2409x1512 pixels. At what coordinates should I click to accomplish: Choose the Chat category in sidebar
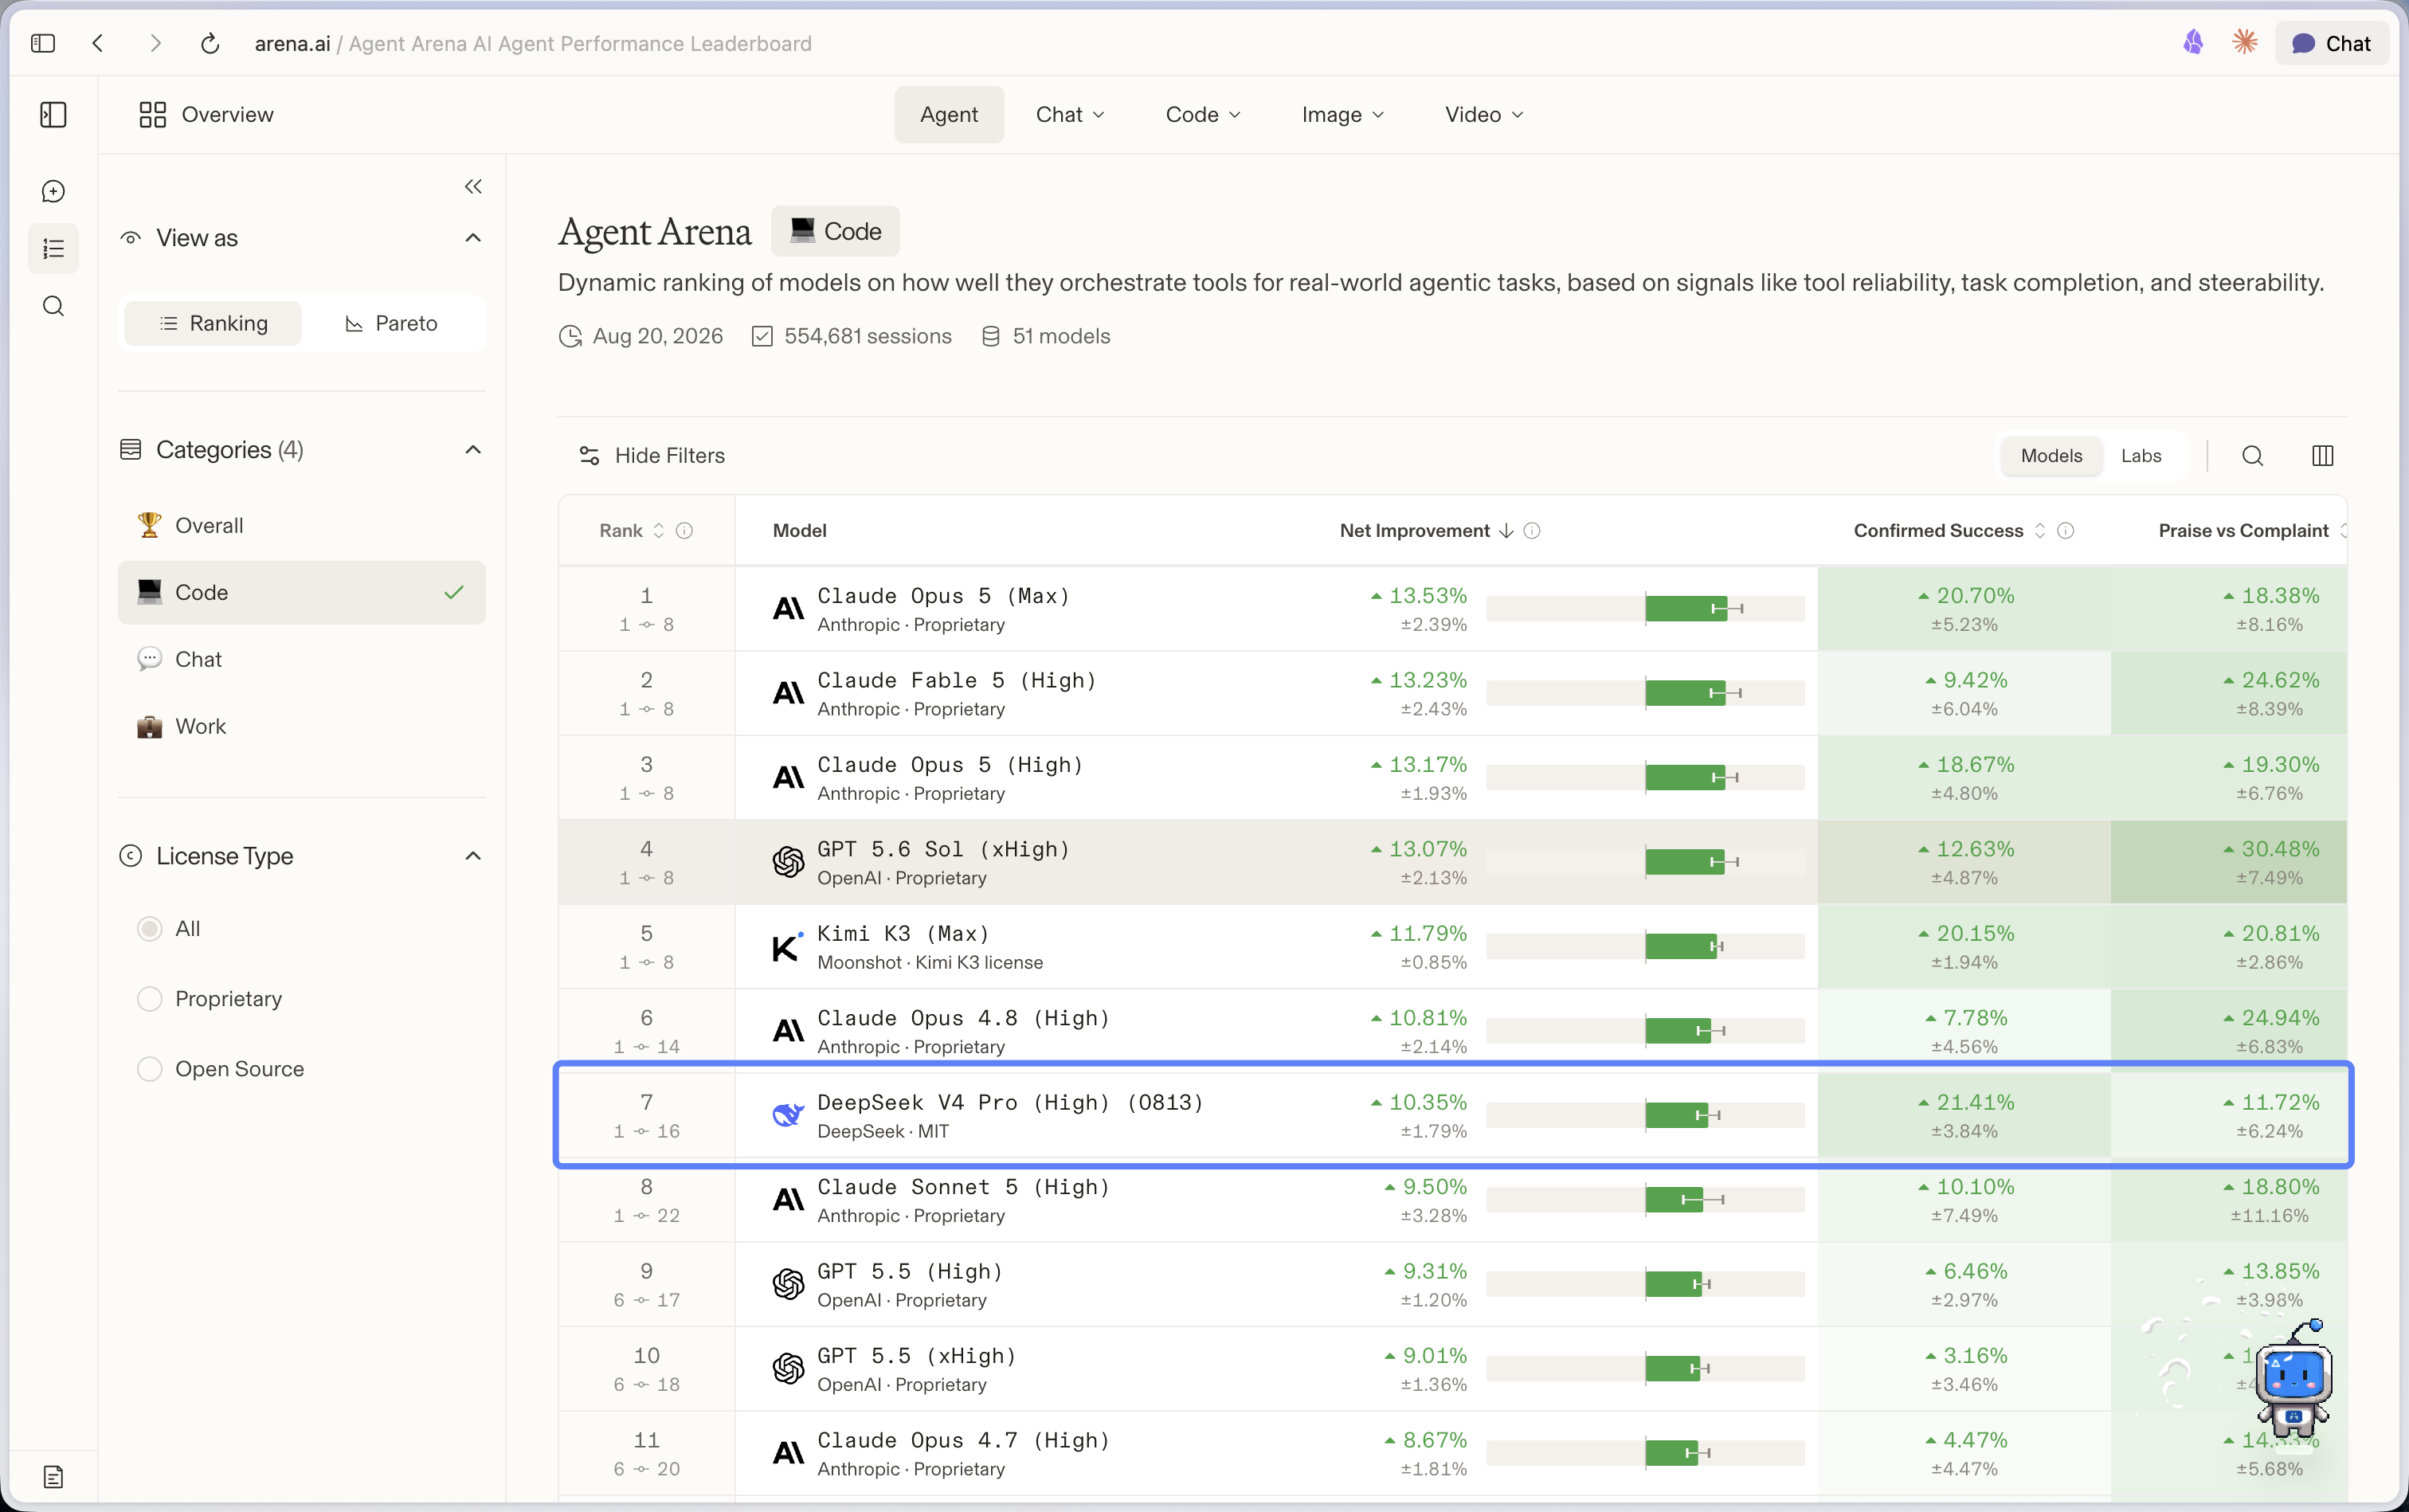pos(301,660)
